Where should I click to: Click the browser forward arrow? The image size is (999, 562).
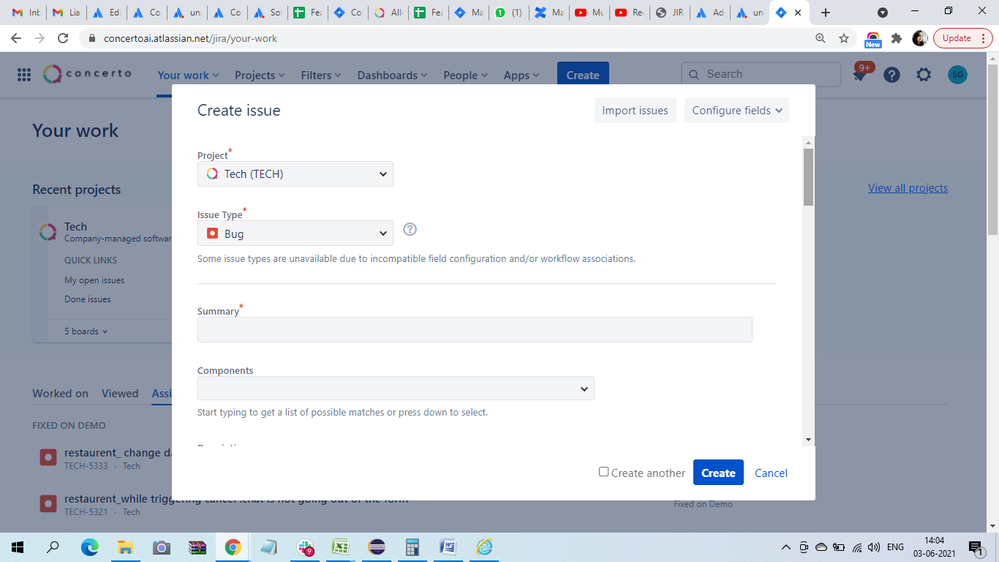tap(40, 38)
